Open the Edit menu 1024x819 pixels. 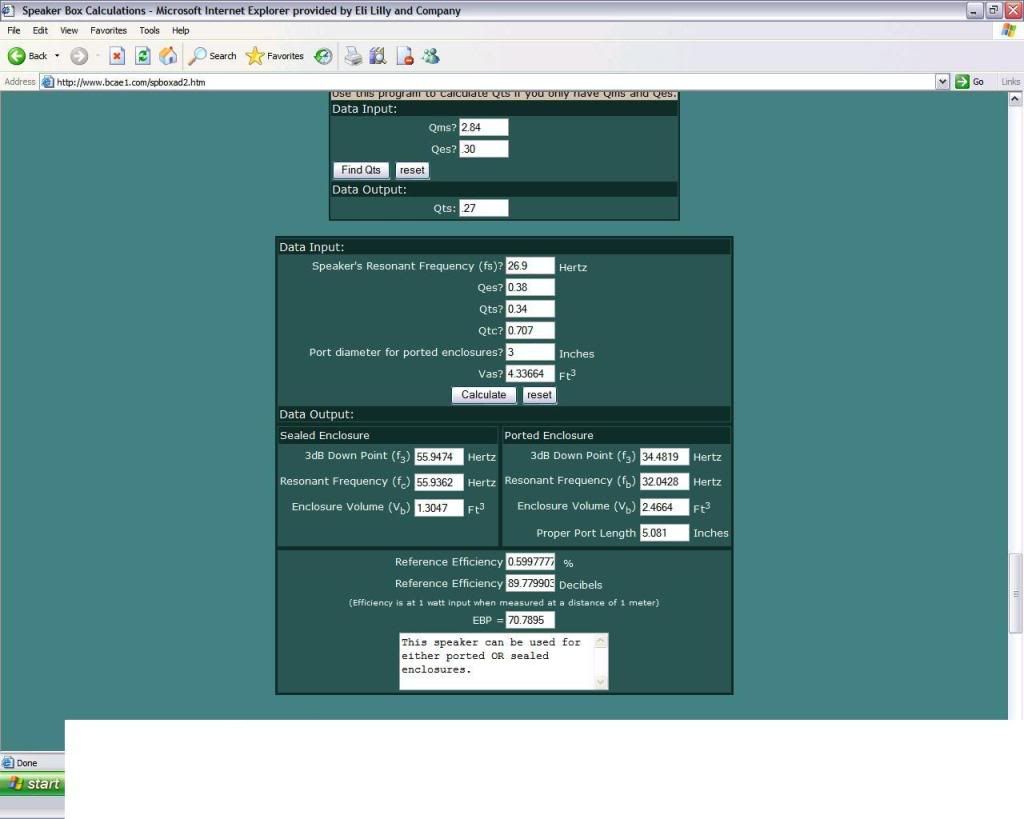[x=40, y=31]
